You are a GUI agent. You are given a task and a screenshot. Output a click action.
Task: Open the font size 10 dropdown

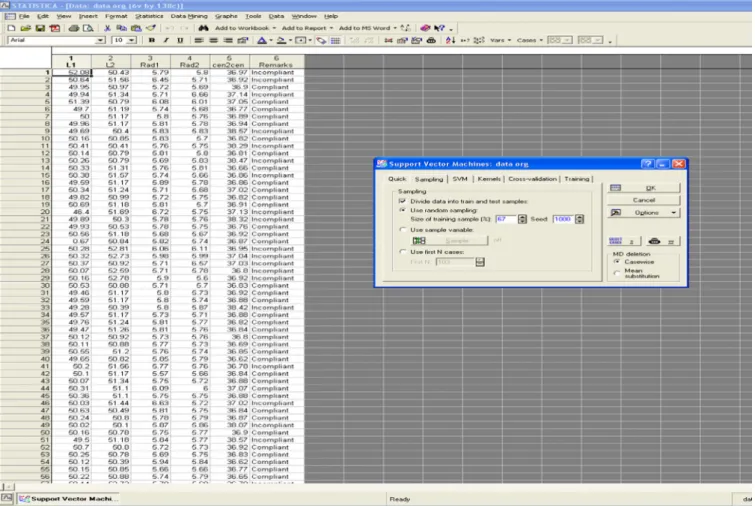click(x=131, y=40)
